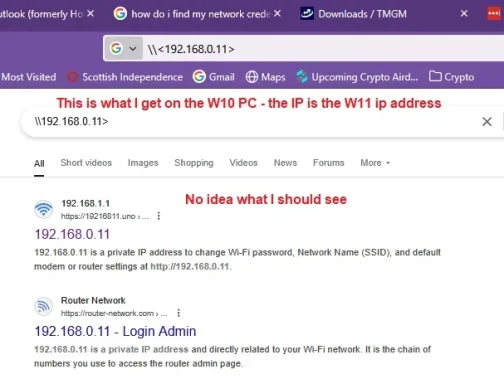Click the red icon at the right end of the tab strip

(x=494, y=14)
